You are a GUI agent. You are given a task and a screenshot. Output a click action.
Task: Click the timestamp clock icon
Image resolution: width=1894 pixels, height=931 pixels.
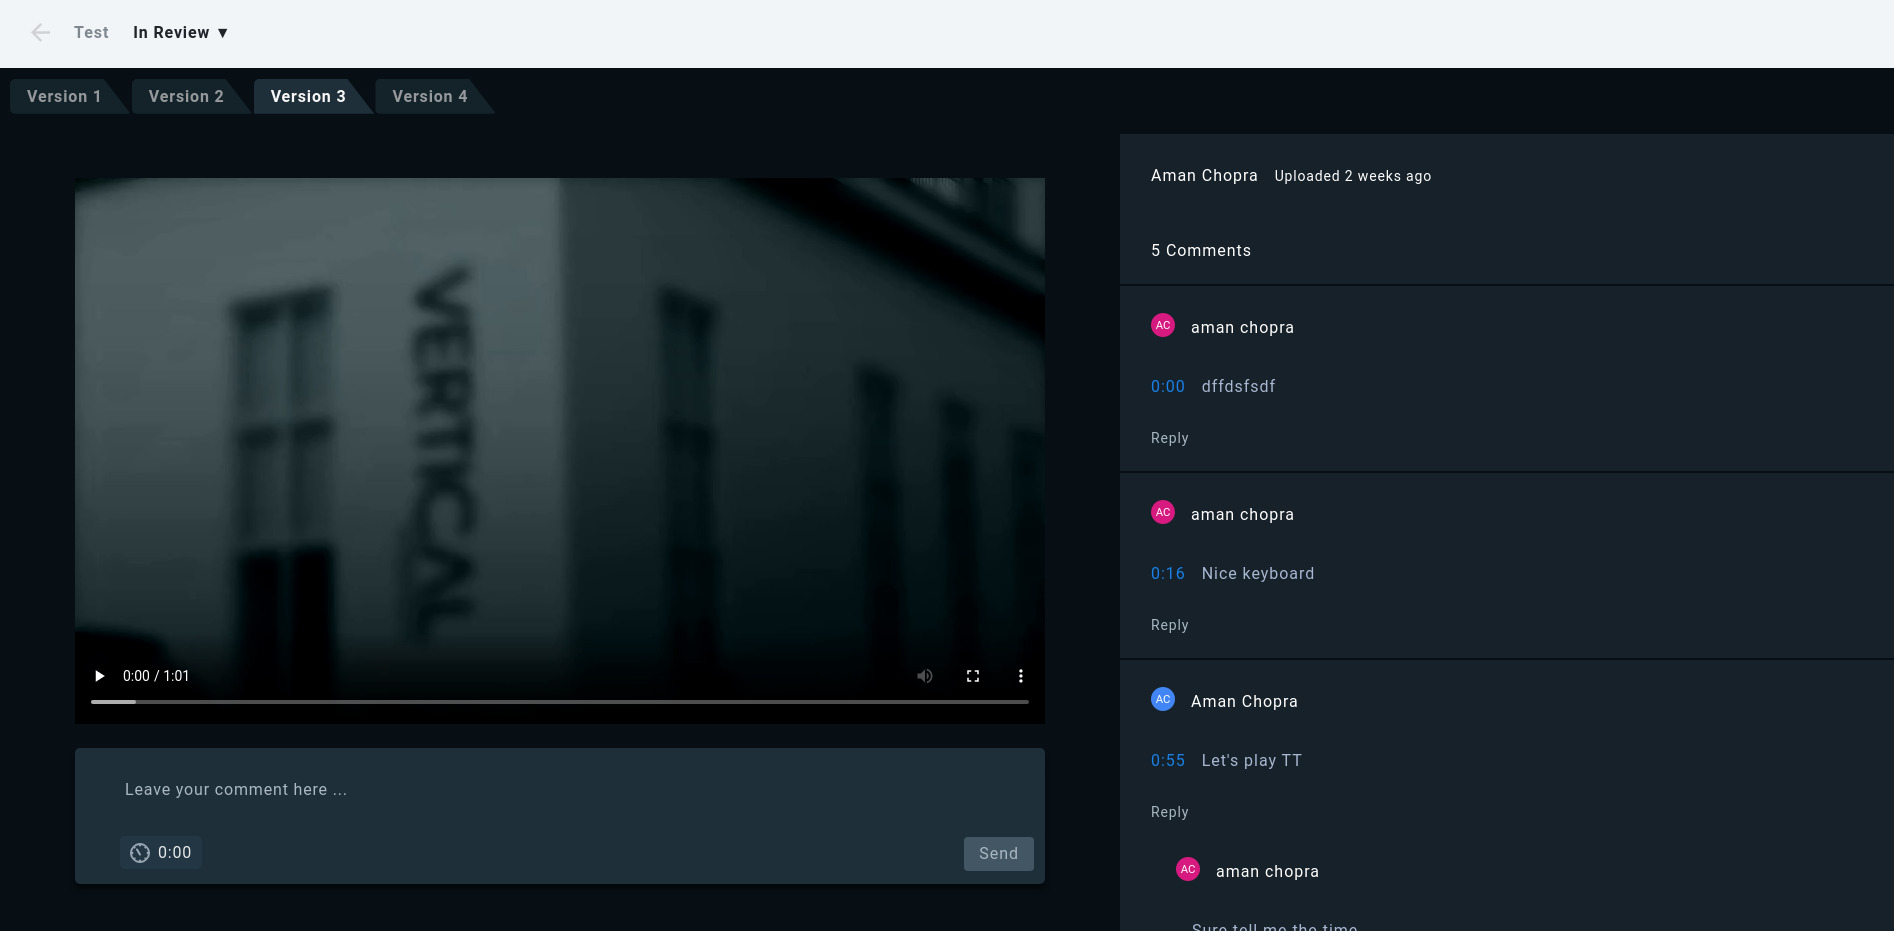coord(140,853)
